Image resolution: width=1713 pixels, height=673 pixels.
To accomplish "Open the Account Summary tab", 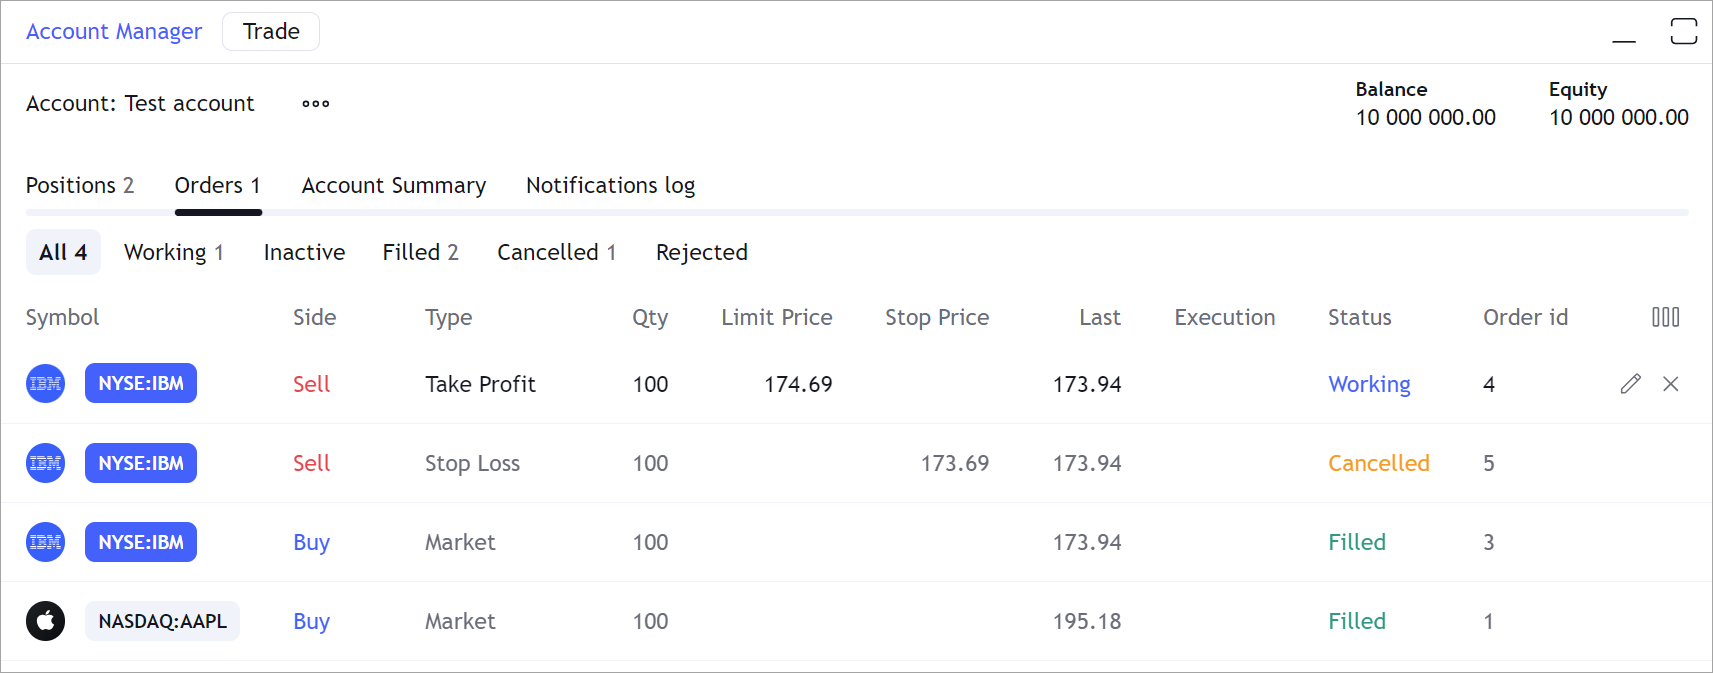I will point(393,185).
